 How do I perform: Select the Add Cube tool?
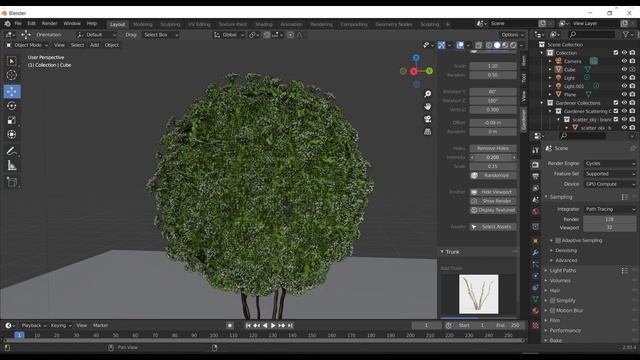click(x=12, y=182)
